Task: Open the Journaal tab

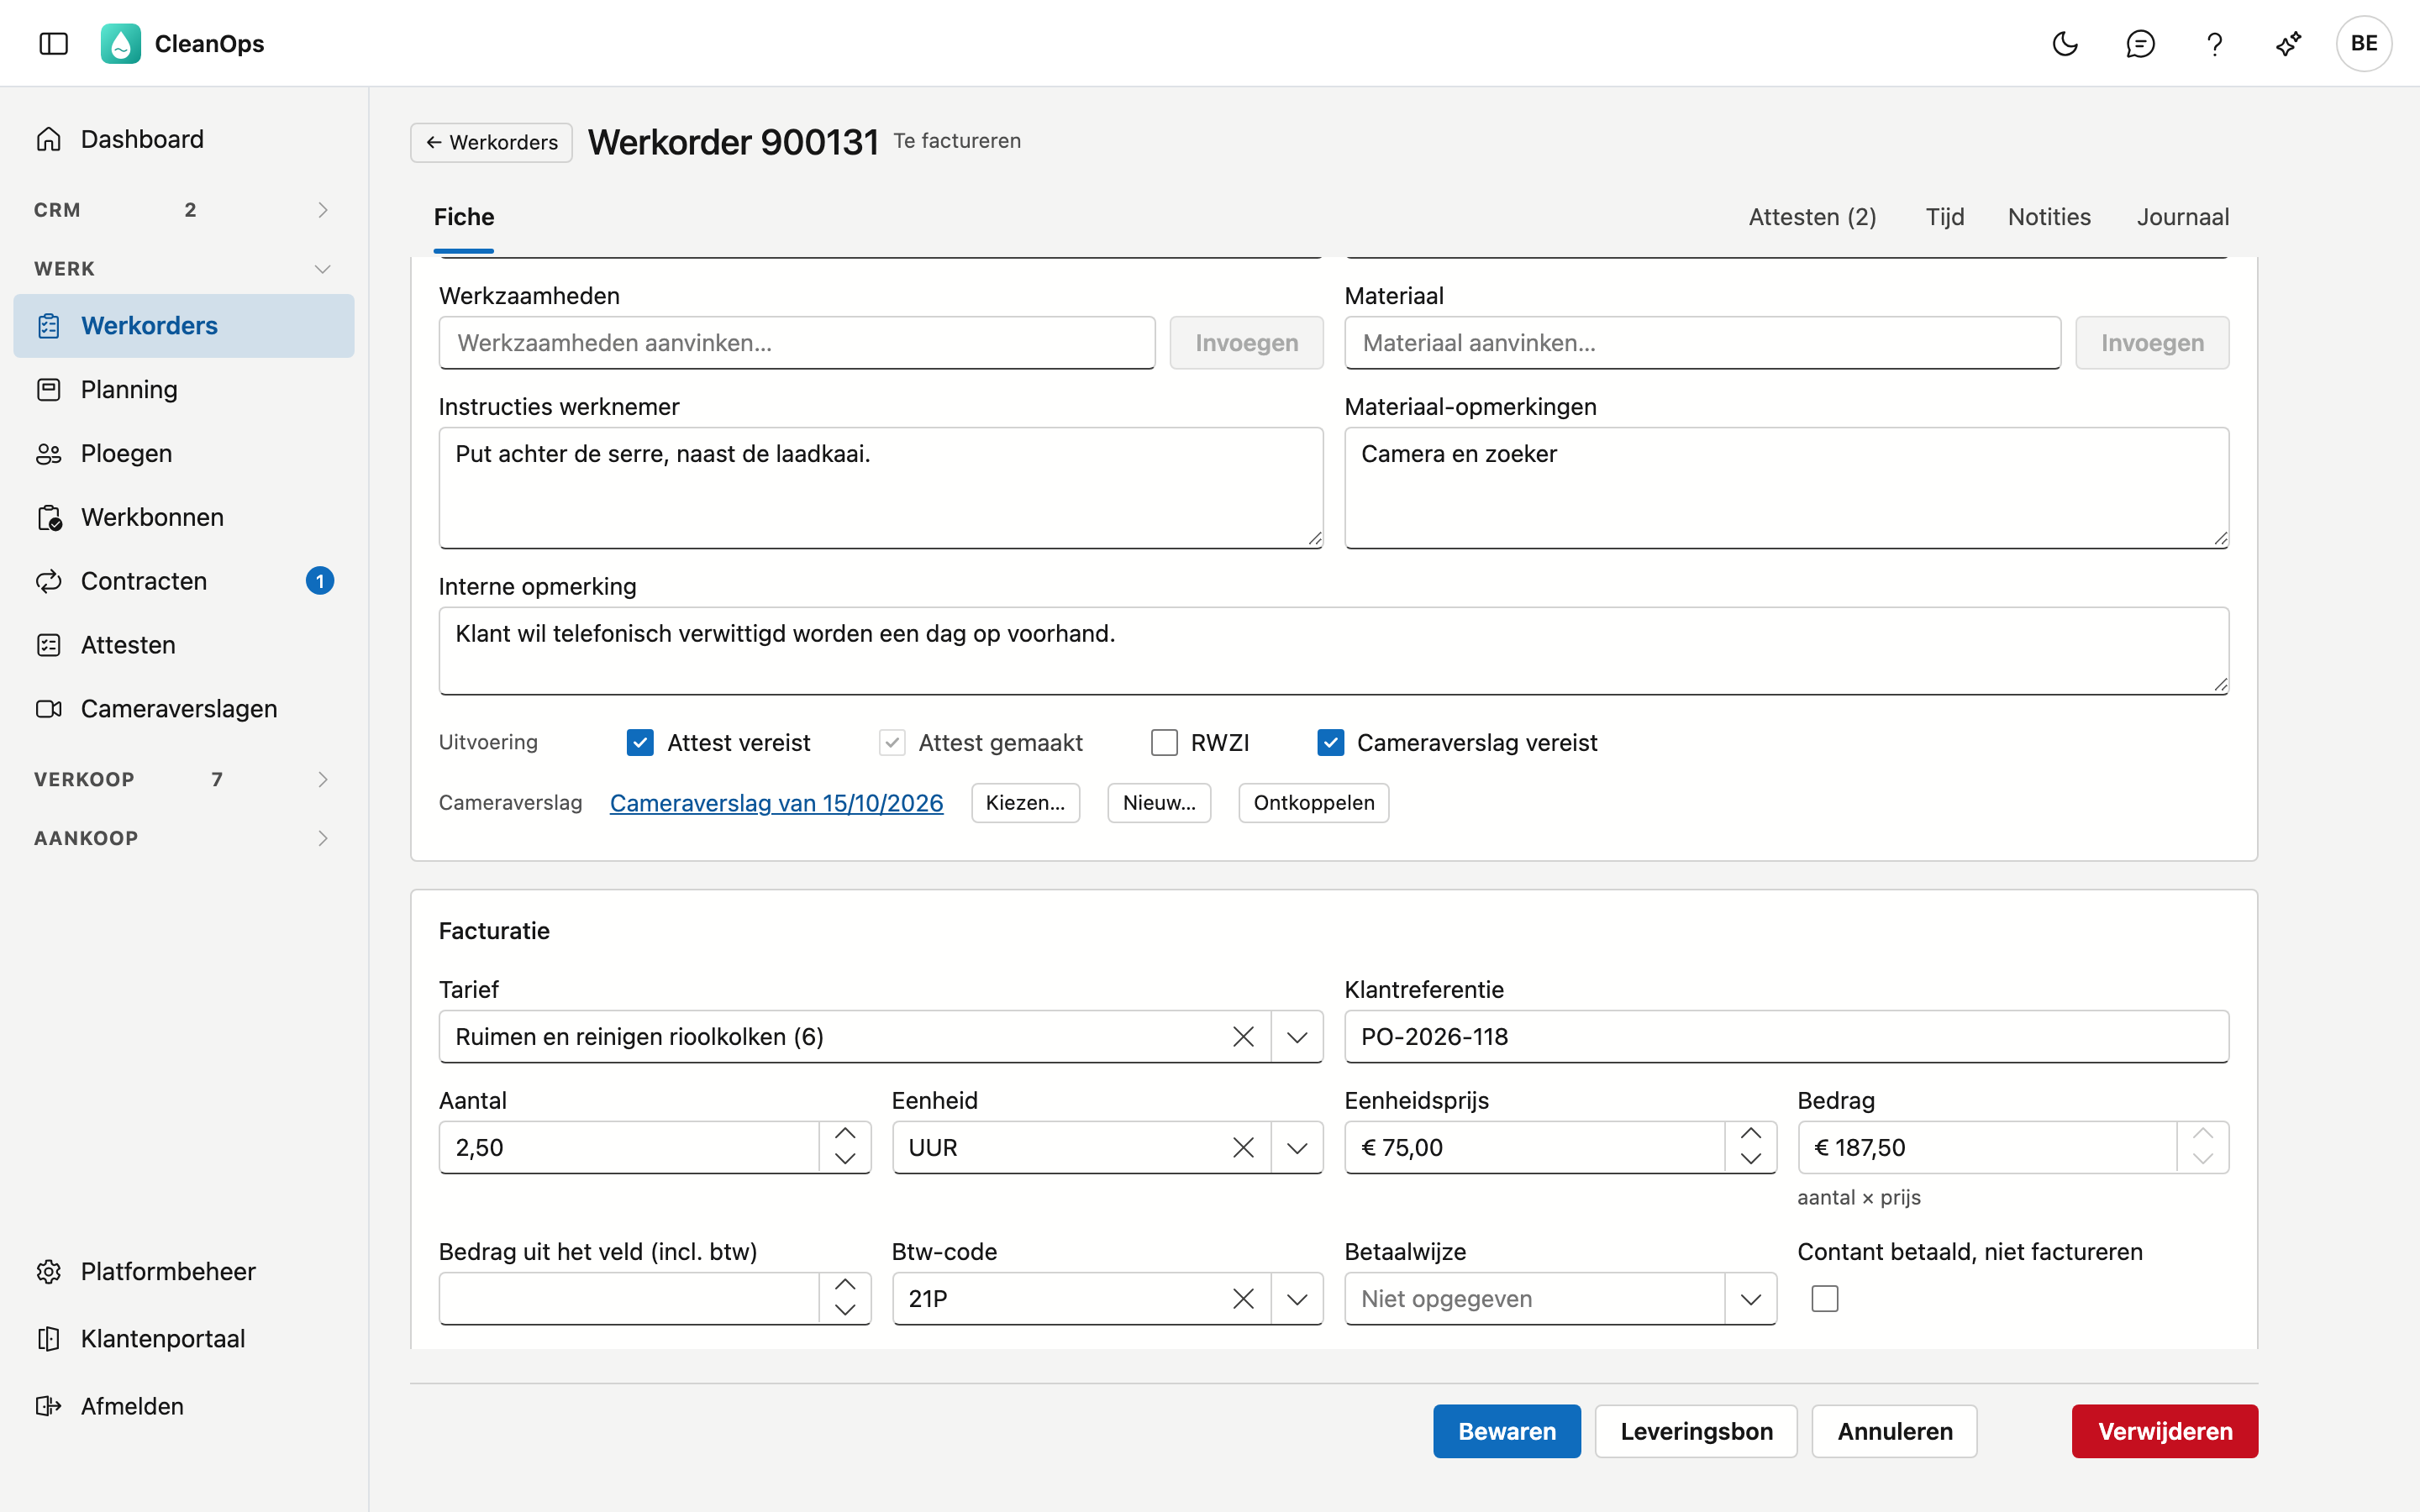Action: pyautogui.click(x=2183, y=217)
